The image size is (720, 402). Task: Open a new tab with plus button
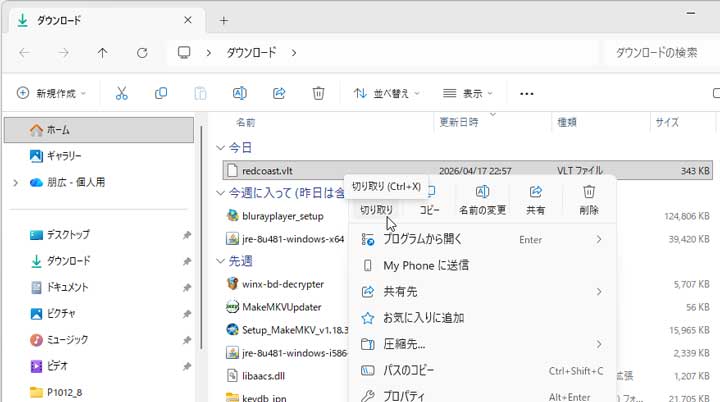[x=224, y=20]
